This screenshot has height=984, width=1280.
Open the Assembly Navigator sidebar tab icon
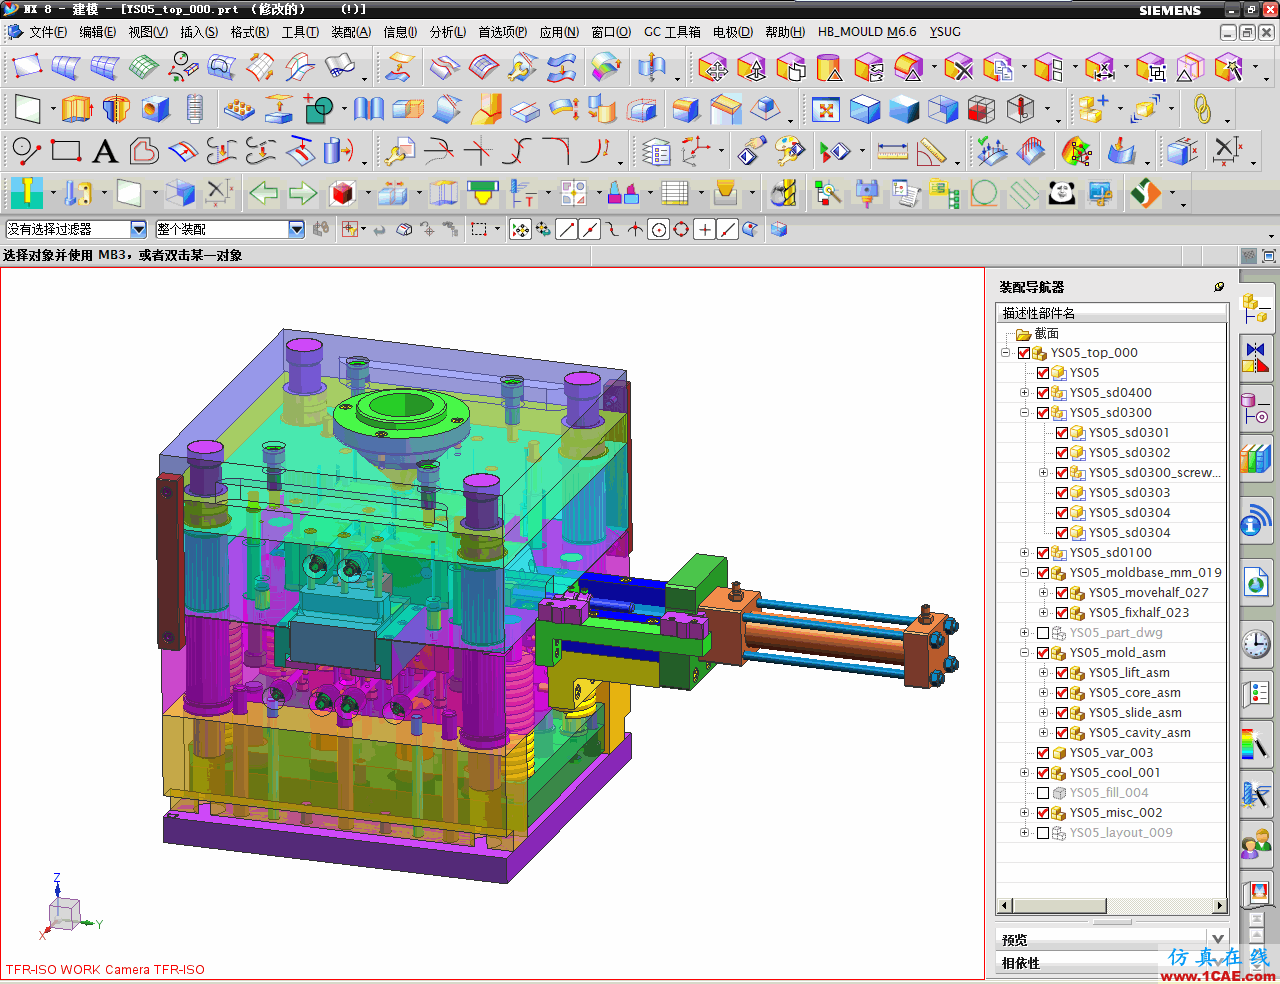[1257, 308]
